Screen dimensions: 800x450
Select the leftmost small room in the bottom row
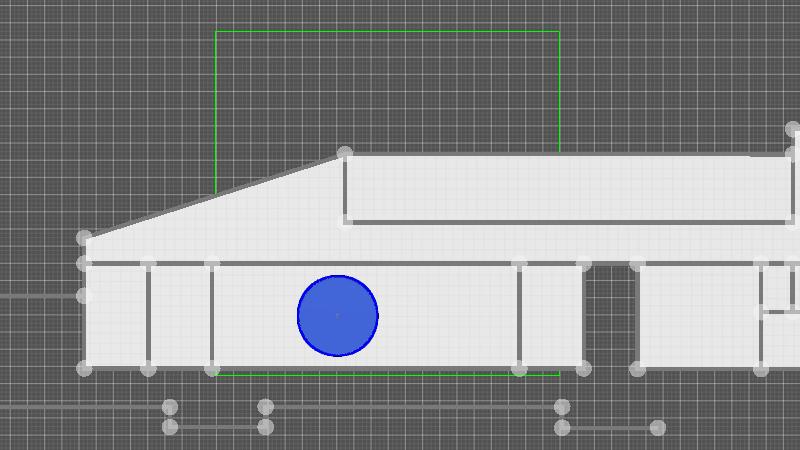click(116, 316)
